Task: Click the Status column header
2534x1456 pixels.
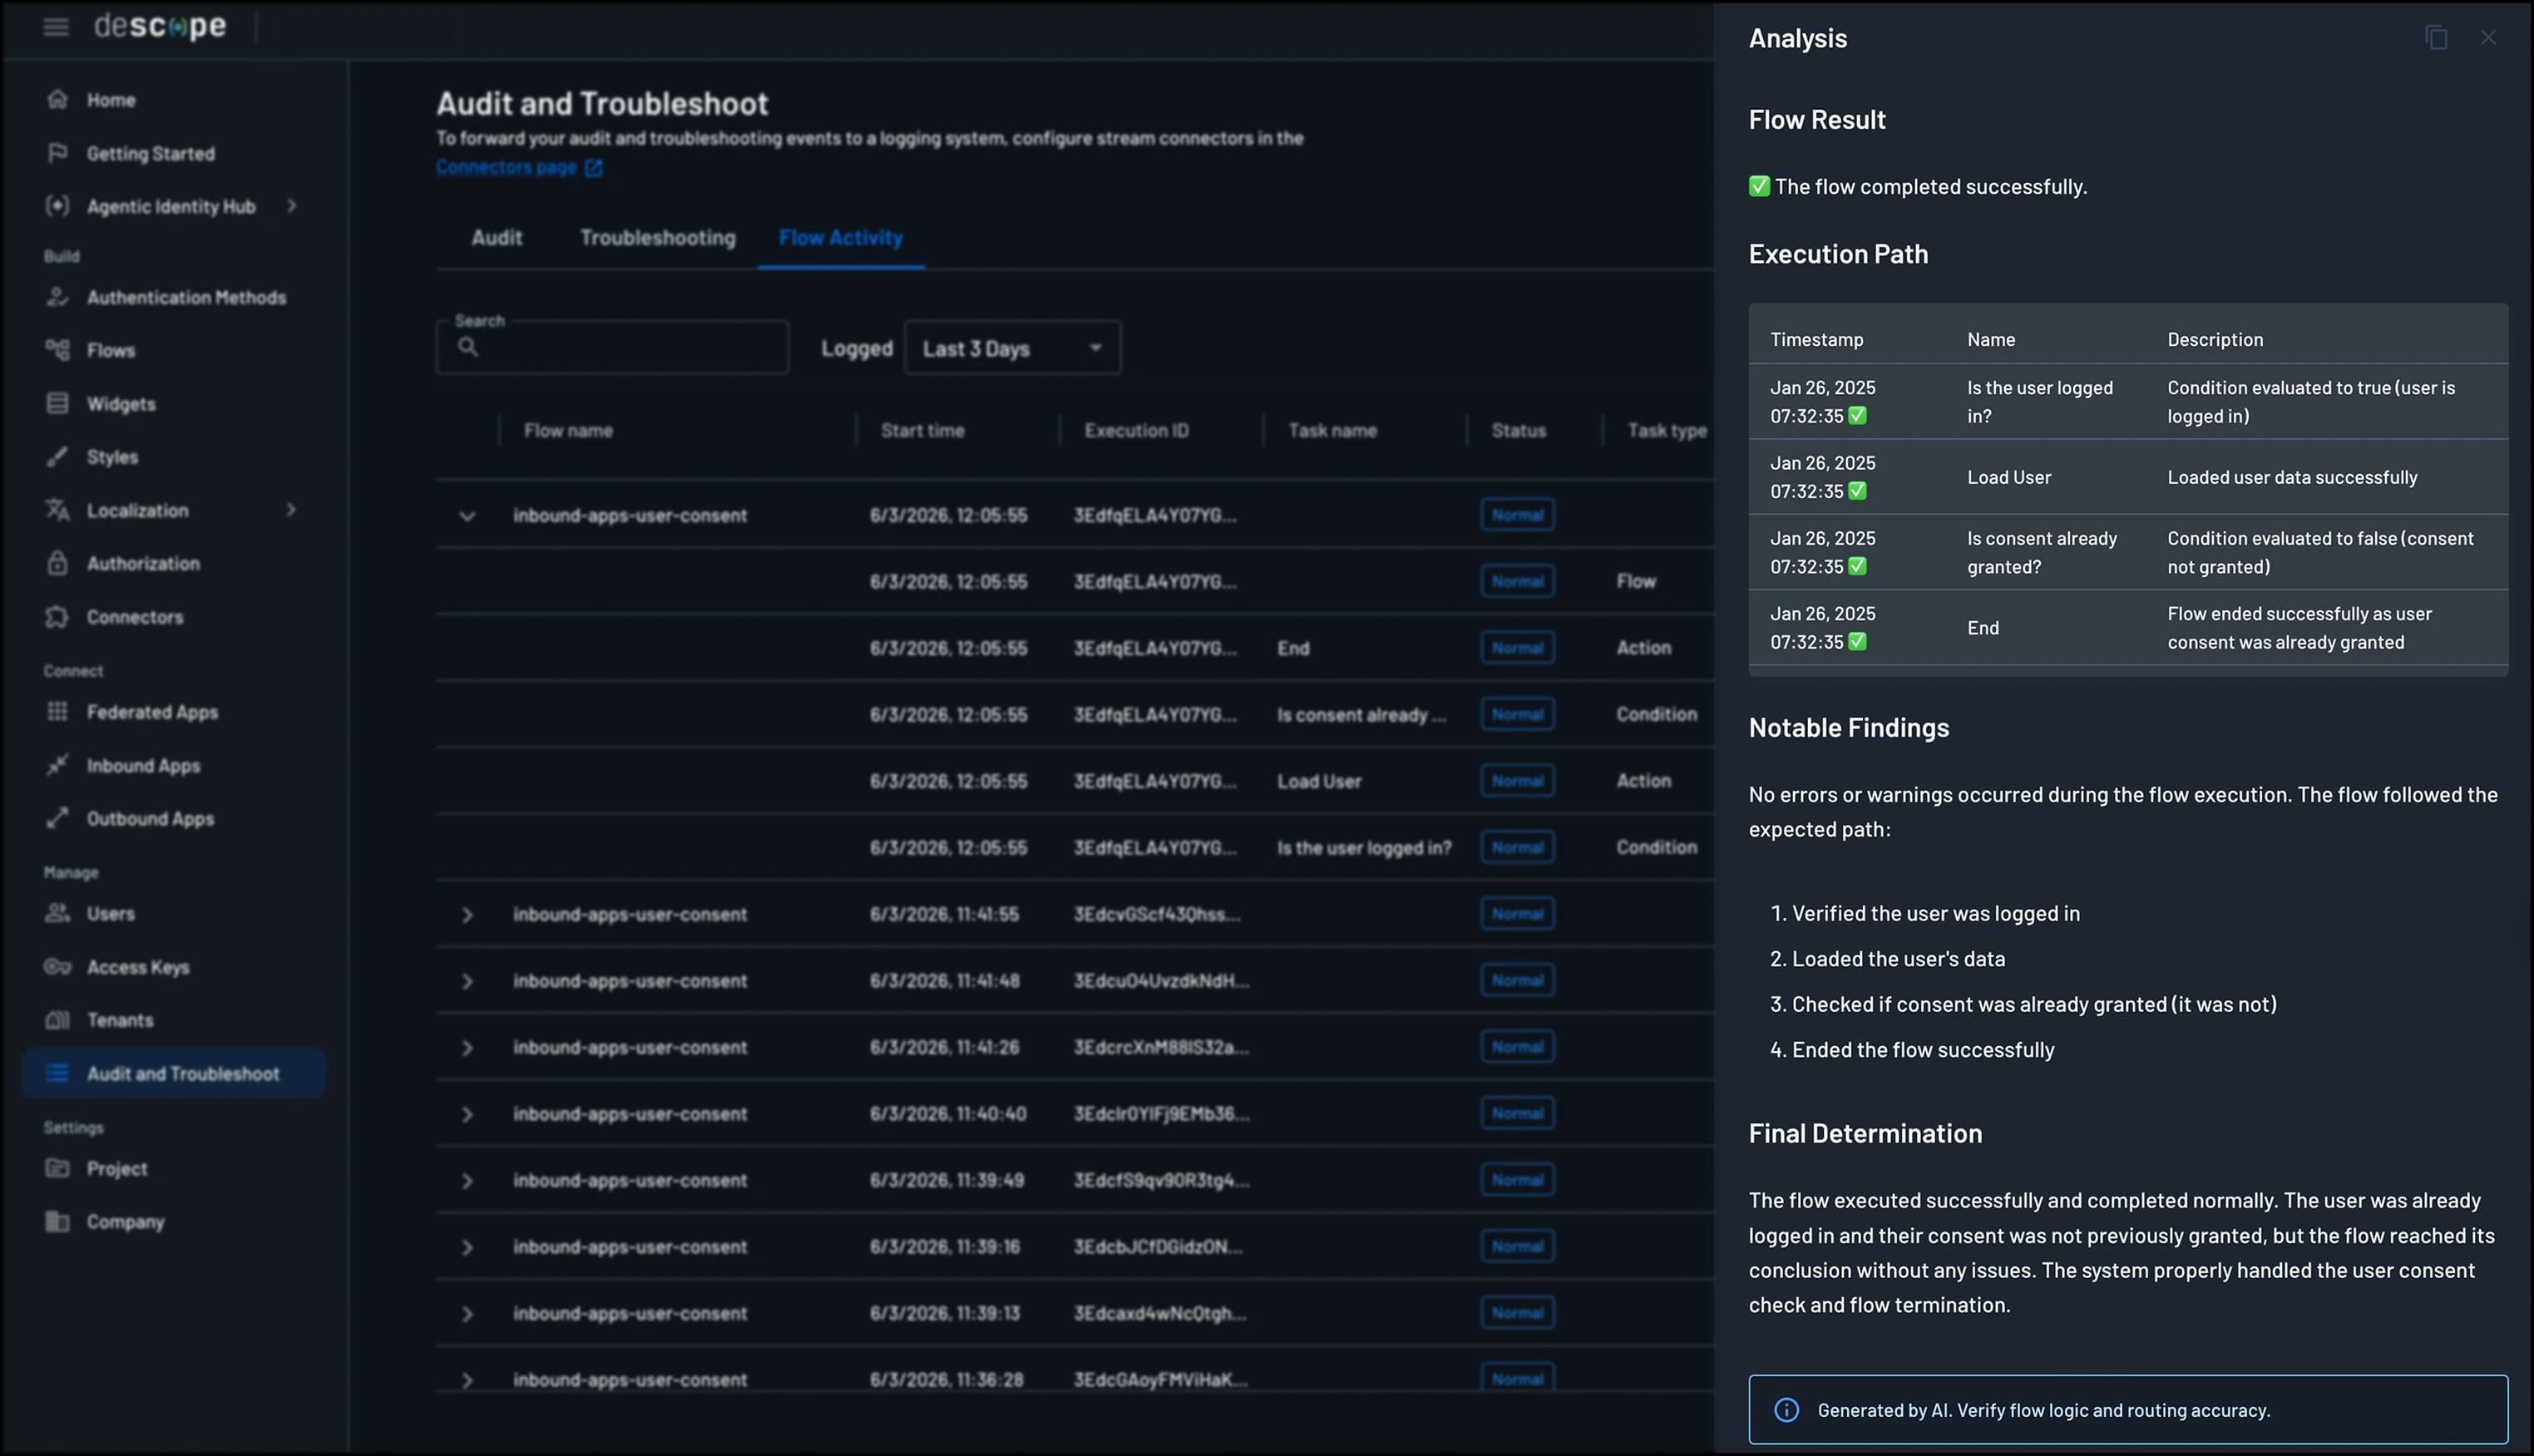Action: click(1518, 431)
